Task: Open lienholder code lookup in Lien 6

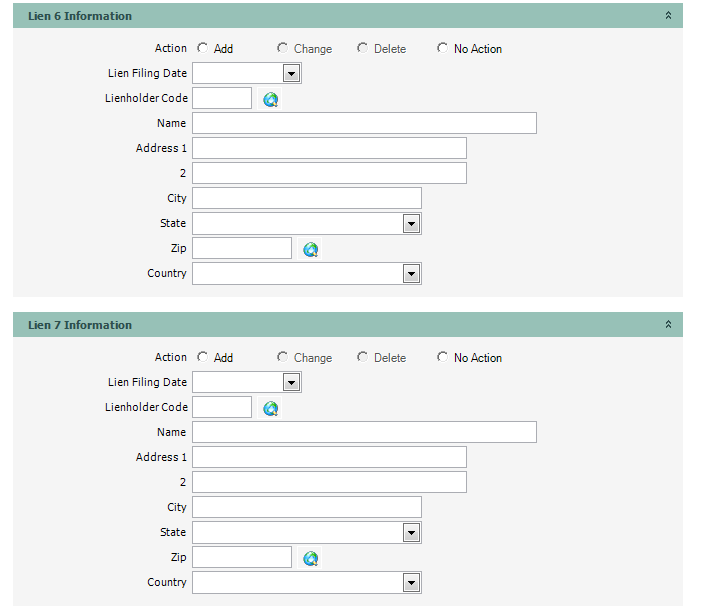Action: coord(270,99)
